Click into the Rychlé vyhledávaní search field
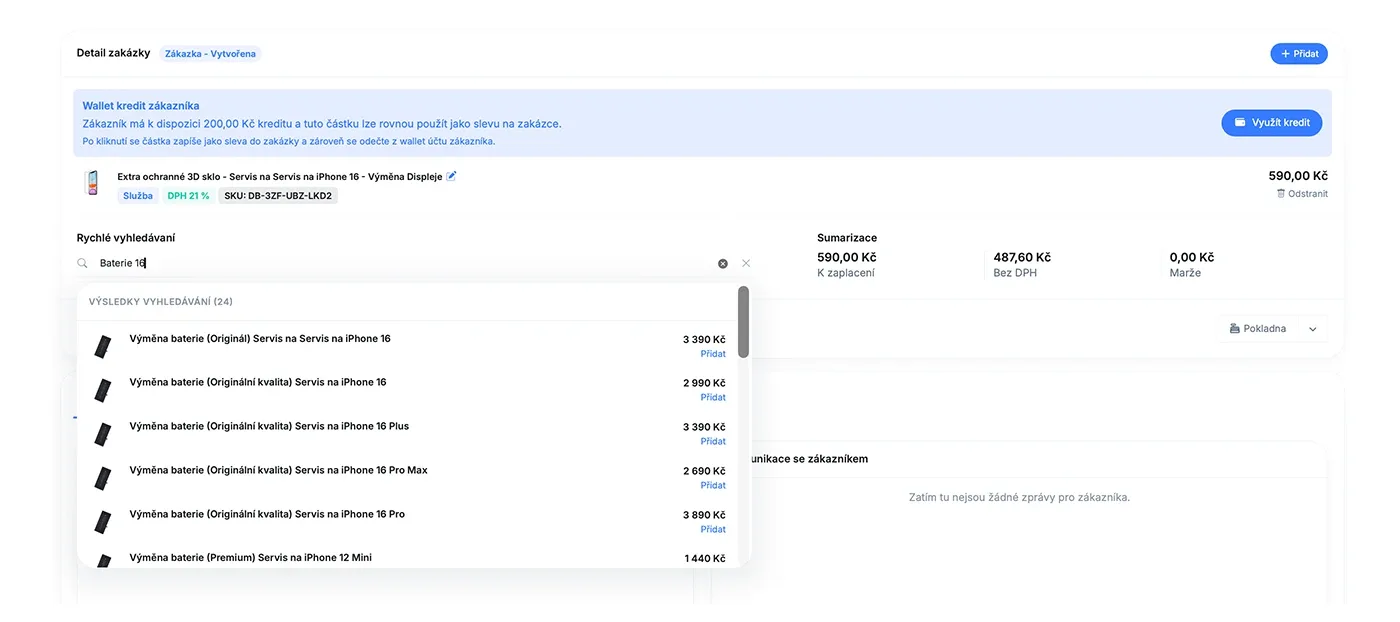Screen dimensions: 1400x622 (400, 264)
